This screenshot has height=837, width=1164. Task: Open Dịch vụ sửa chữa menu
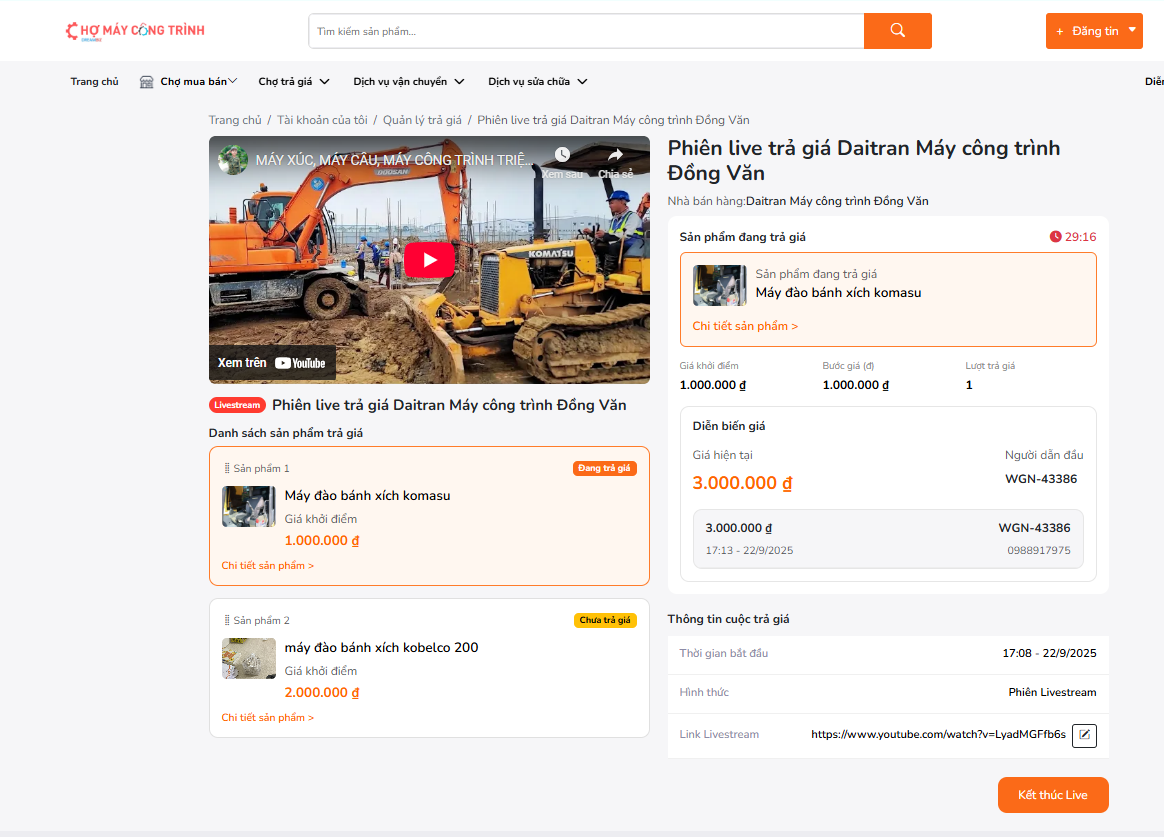click(x=537, y=82)
